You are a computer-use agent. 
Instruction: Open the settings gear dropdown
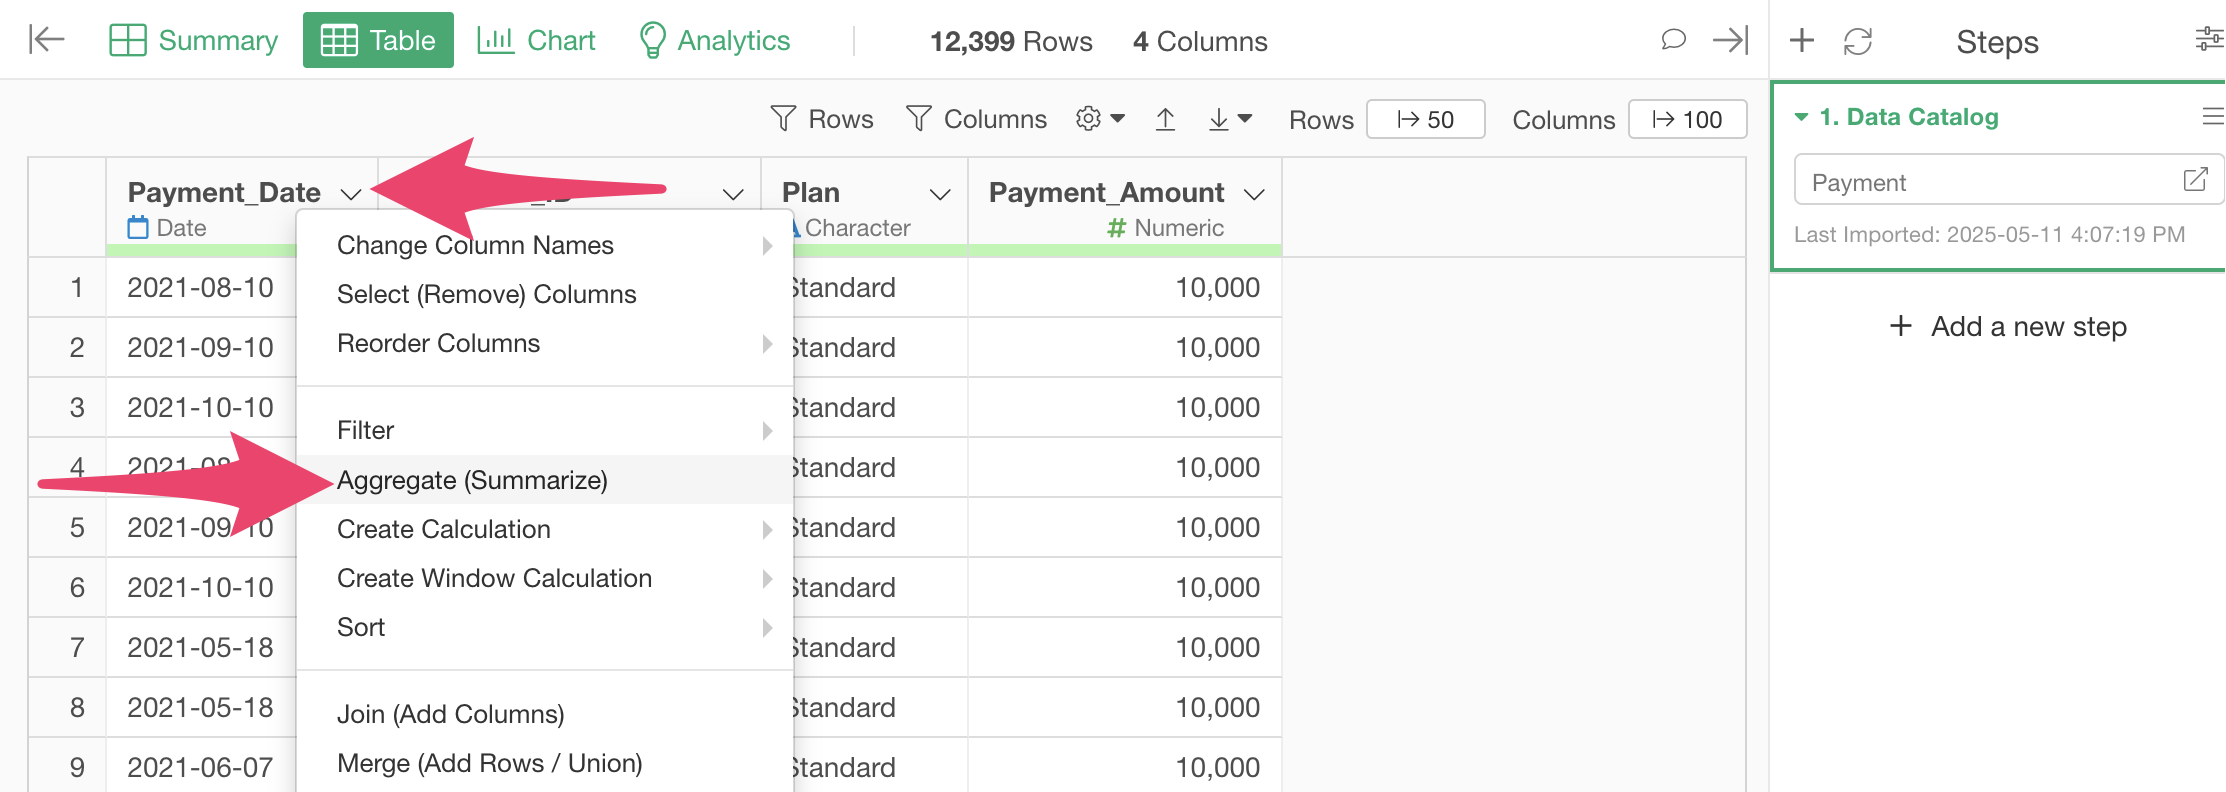(x=1100, y=119)
